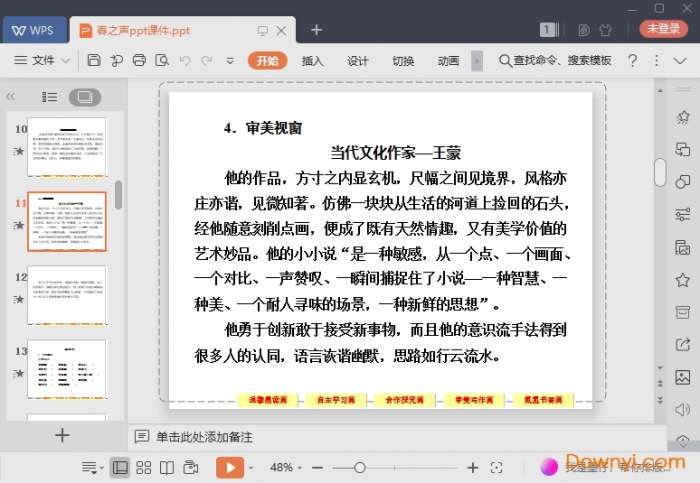Click the magnifier icon in command search

tap(505, 60)
